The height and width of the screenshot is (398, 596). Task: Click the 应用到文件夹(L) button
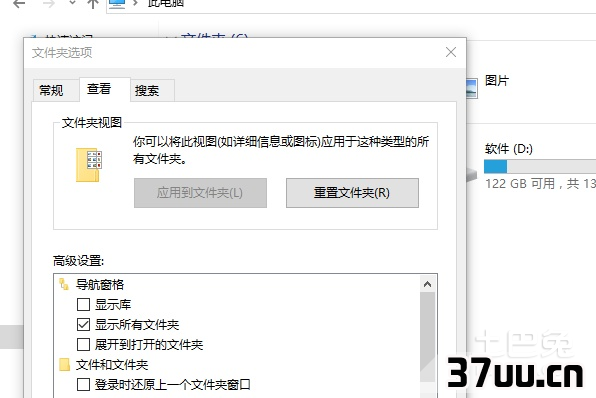(x=200, y=193)
